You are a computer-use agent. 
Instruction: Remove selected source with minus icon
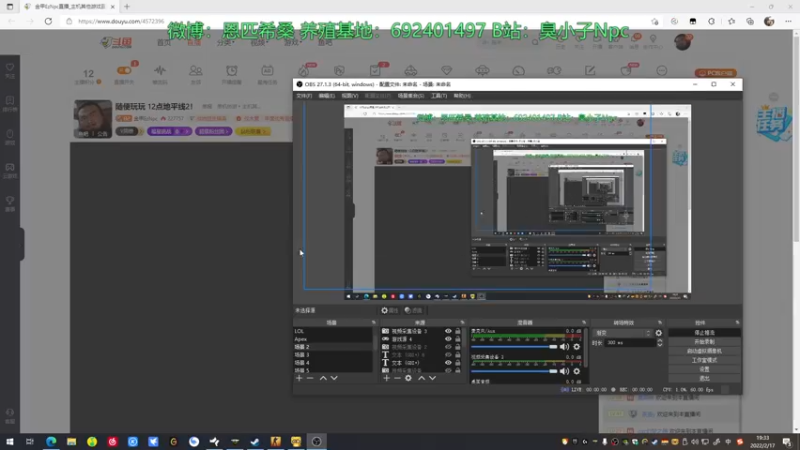397,378
